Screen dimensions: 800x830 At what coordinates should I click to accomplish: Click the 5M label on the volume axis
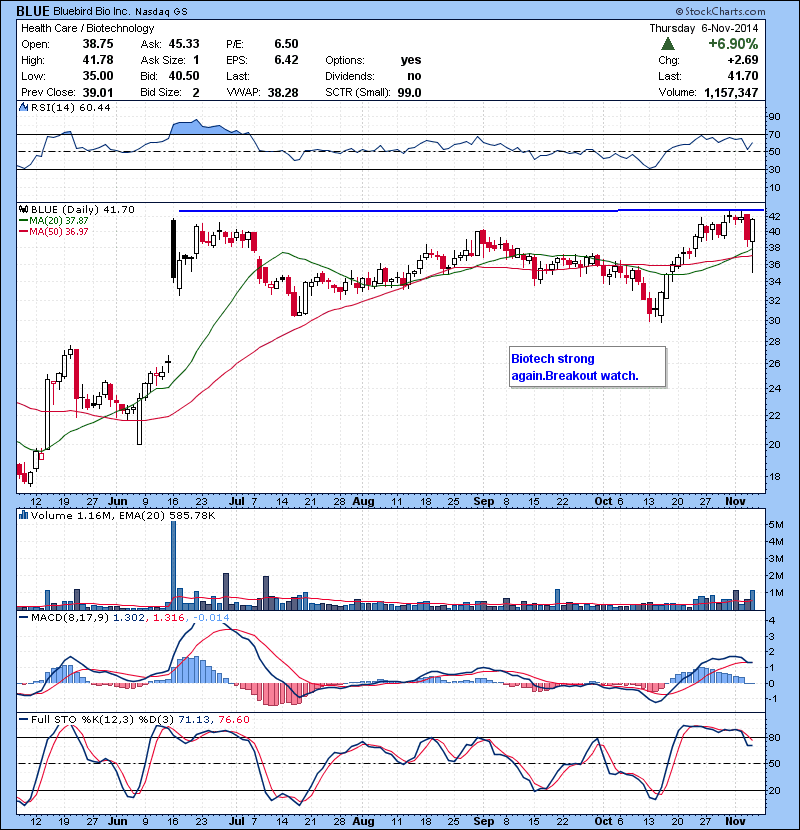coord(775,525)
